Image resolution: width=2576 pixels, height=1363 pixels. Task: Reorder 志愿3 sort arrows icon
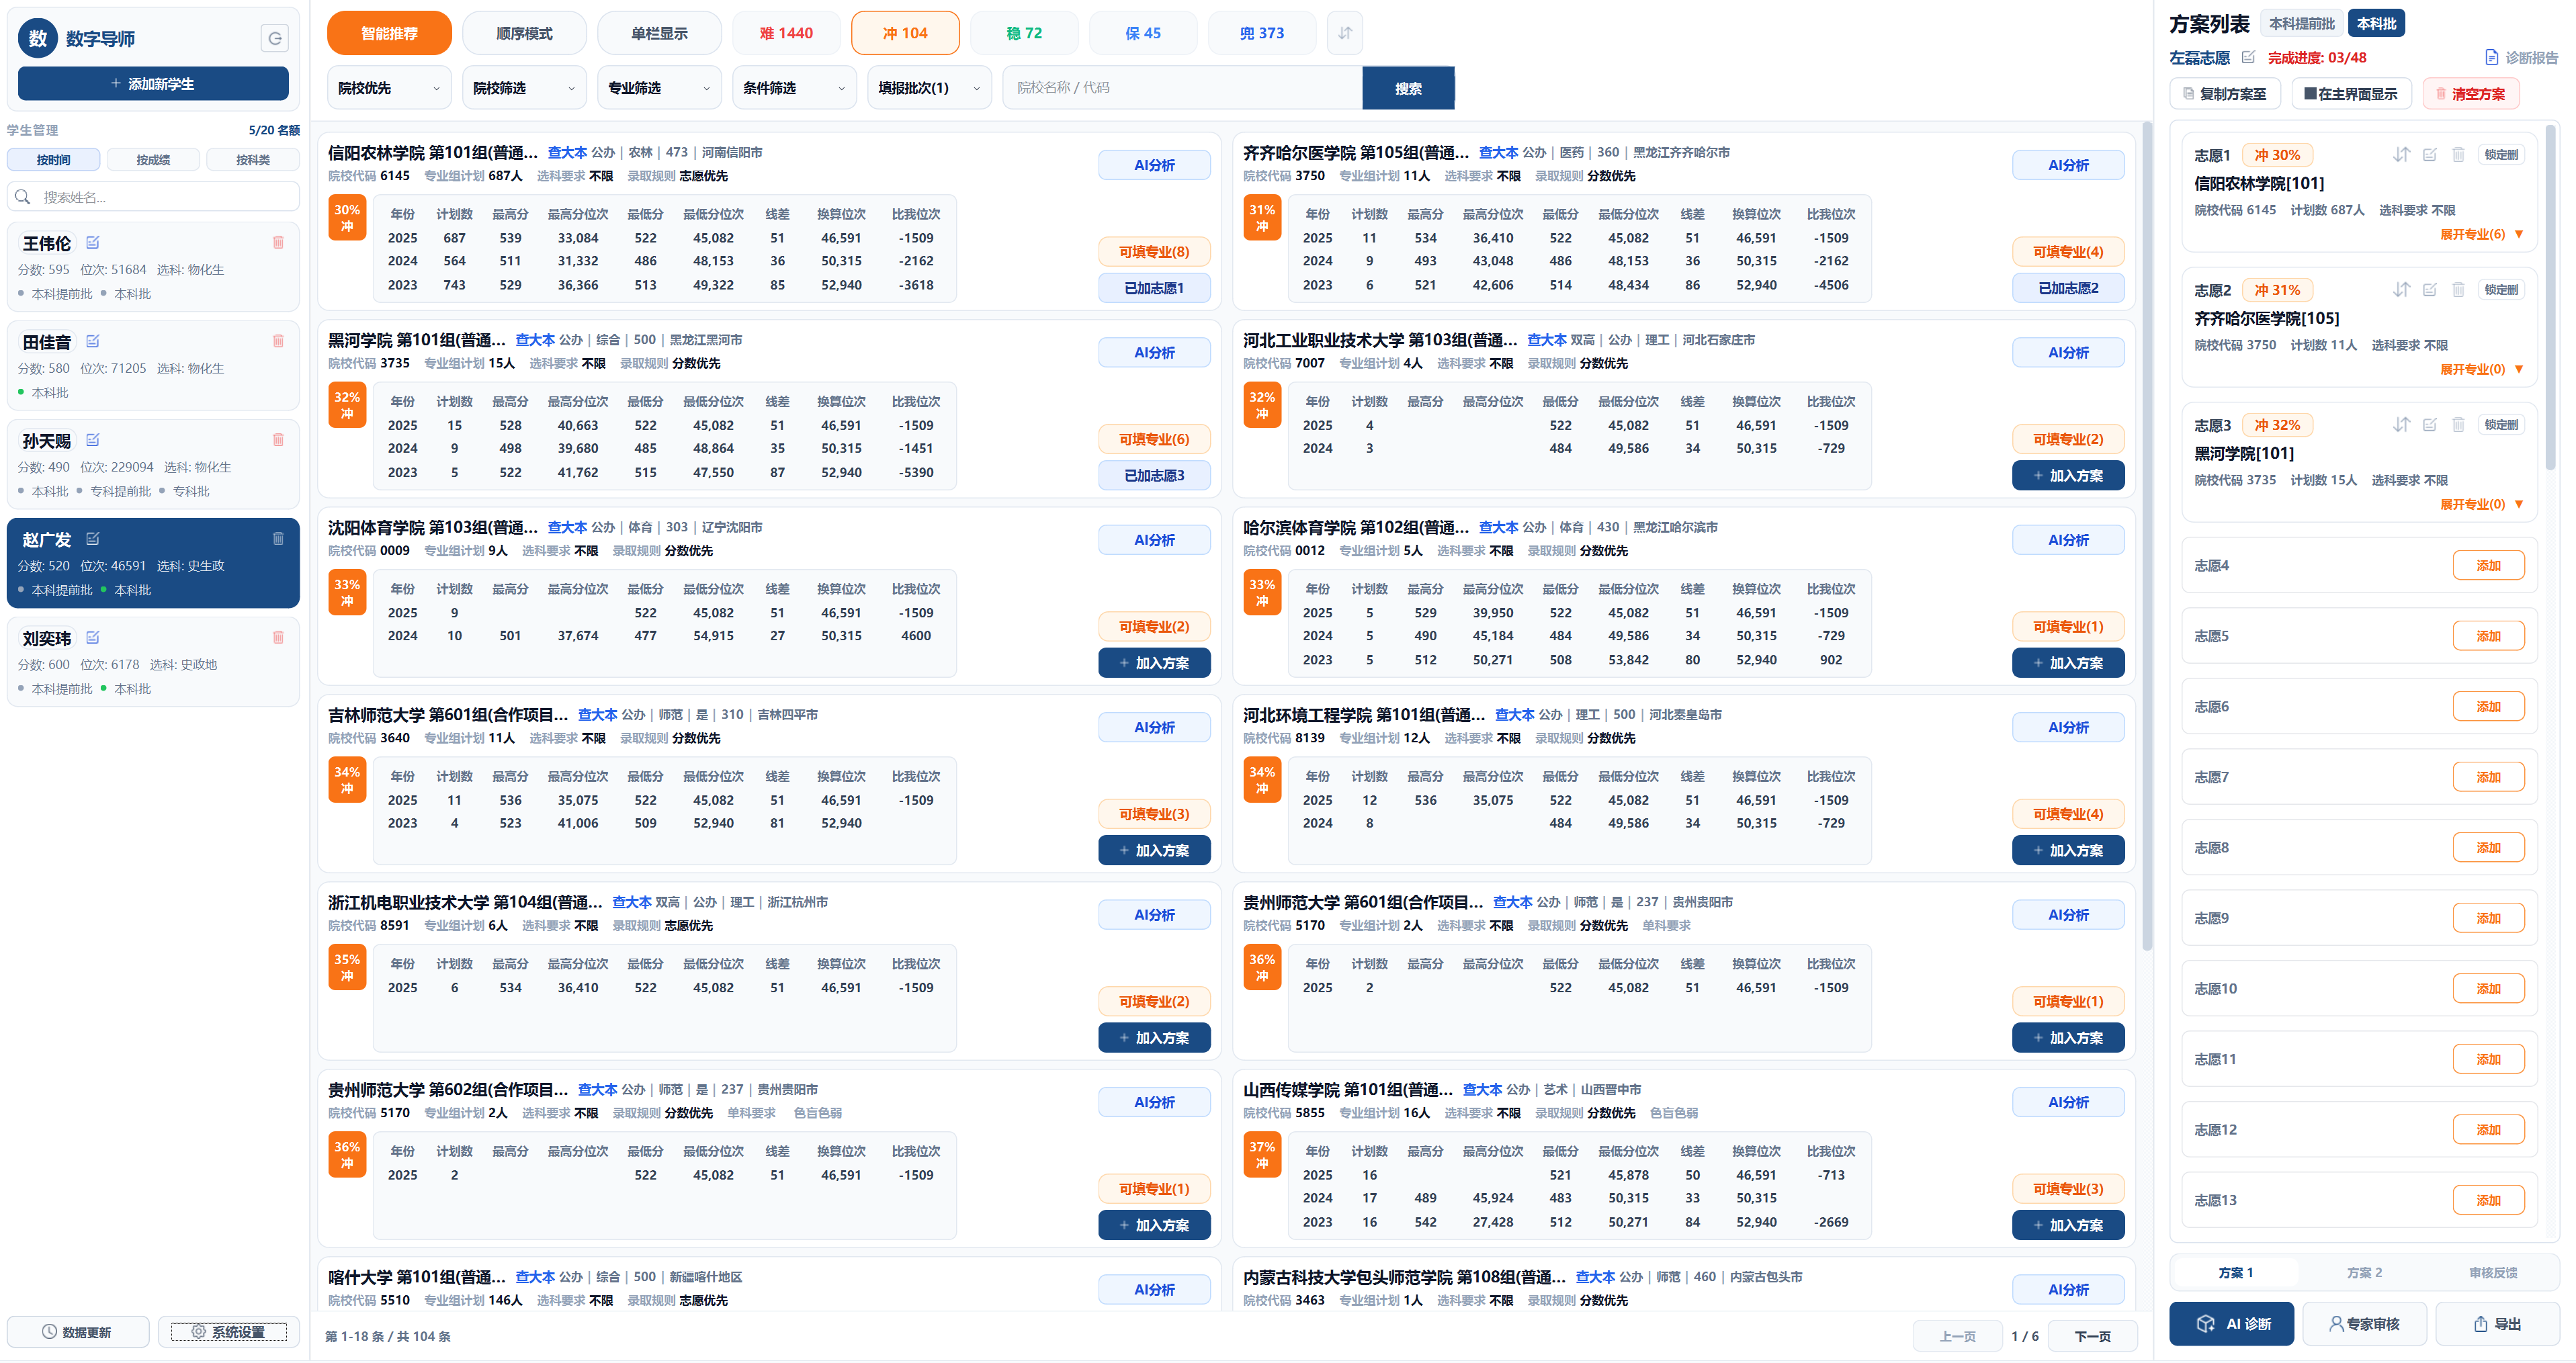coord(2401,424)
